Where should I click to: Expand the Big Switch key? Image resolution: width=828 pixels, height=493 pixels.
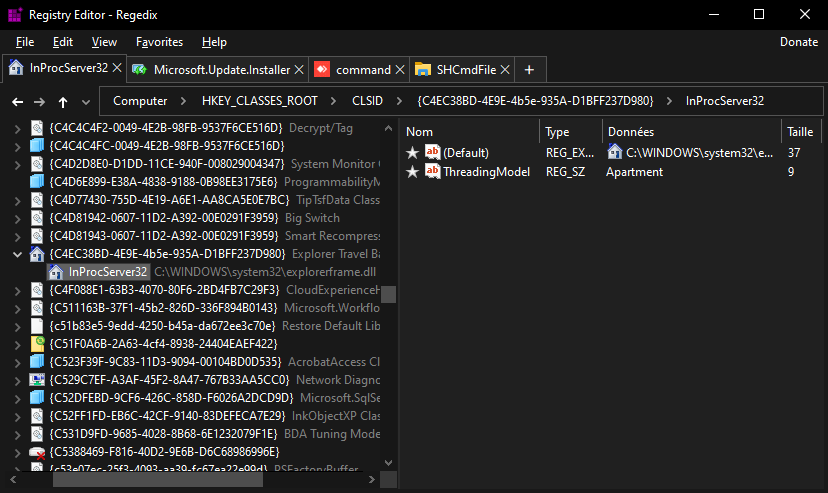click(x=17, y=219)
